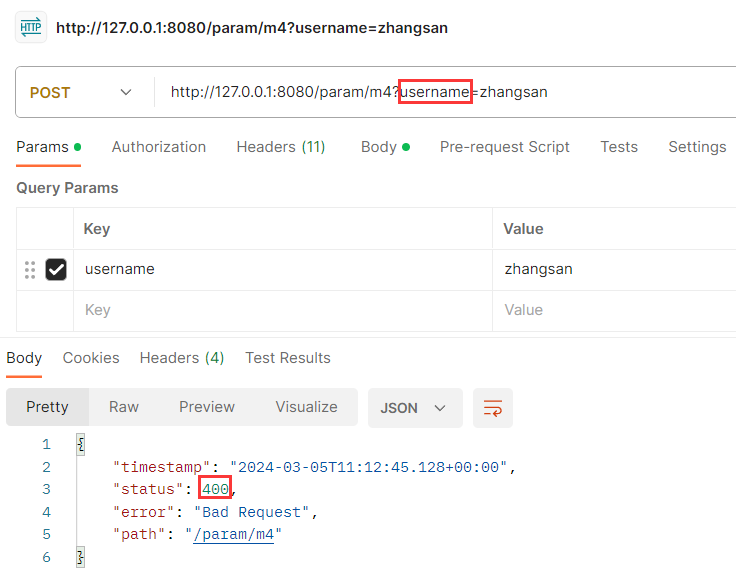Click the timestamp value in response

click(368, 467)
